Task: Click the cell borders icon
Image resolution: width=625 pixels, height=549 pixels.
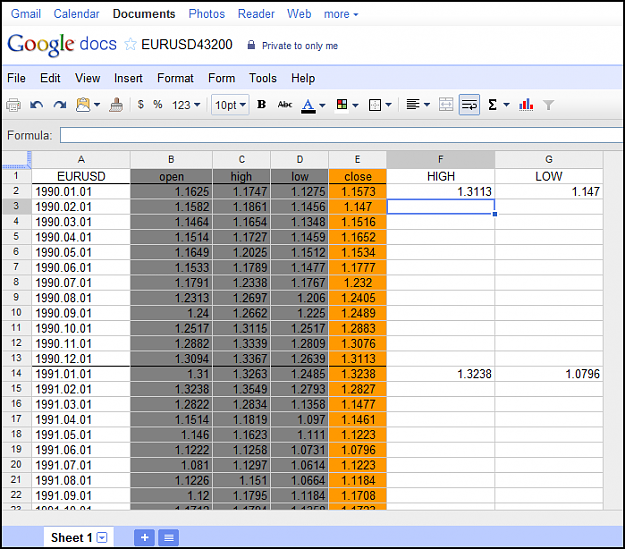Action: pos(375,105)
